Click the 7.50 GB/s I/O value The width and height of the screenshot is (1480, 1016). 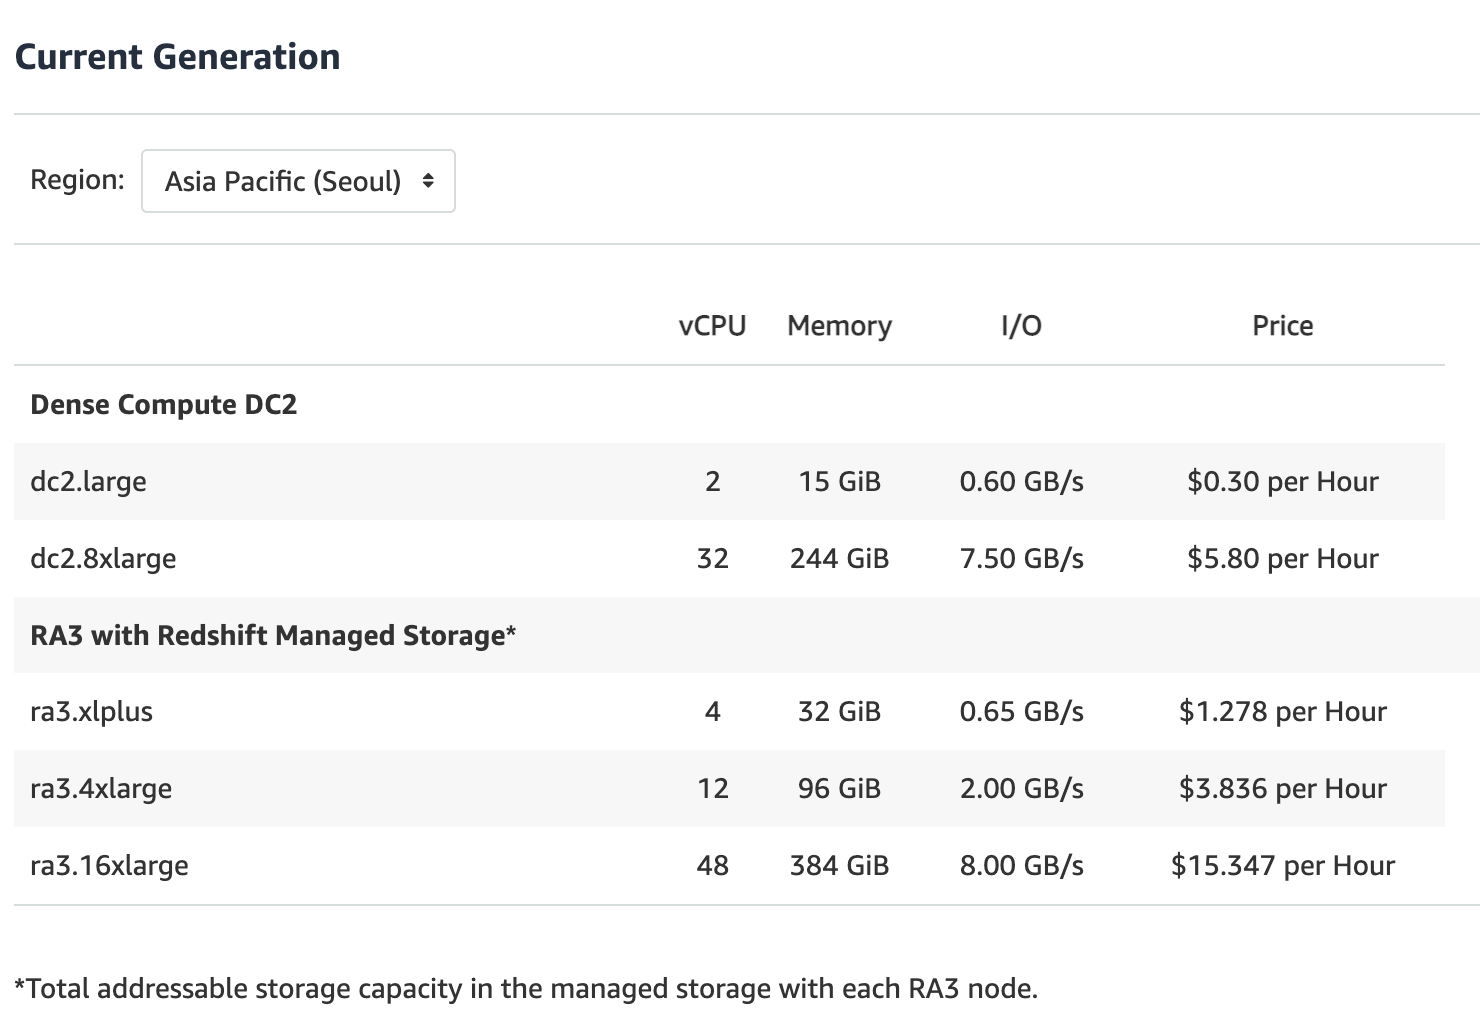(1021, 559)
